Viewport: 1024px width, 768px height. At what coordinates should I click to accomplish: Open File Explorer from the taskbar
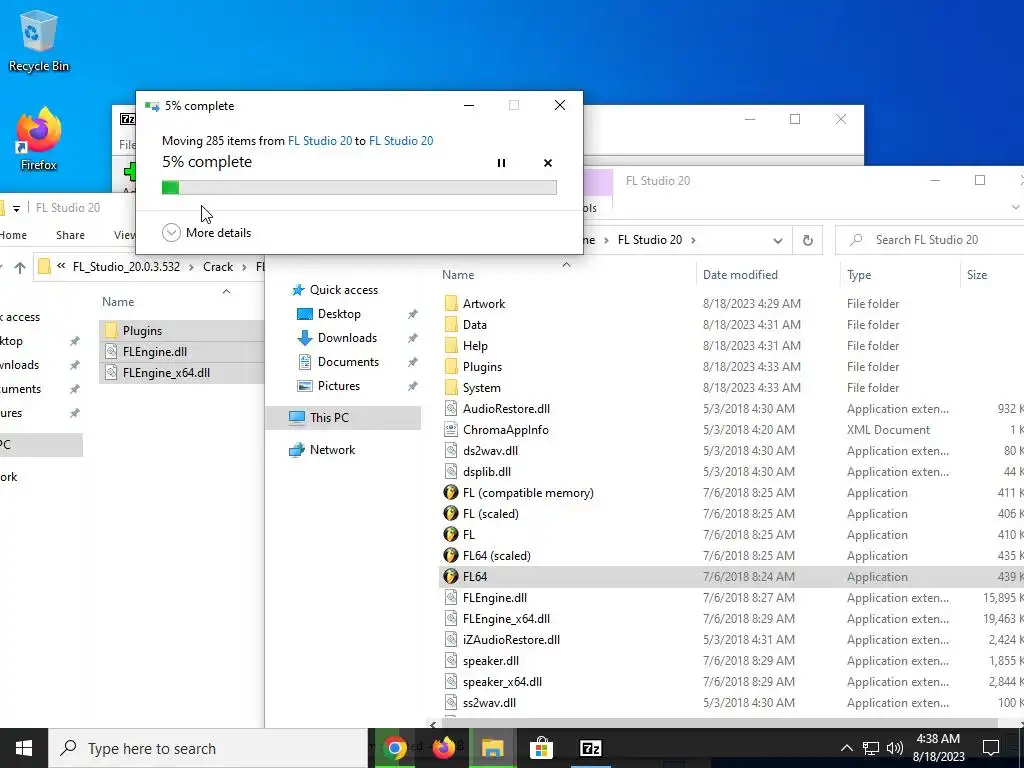pyautogui.click(x=492, y=748)
